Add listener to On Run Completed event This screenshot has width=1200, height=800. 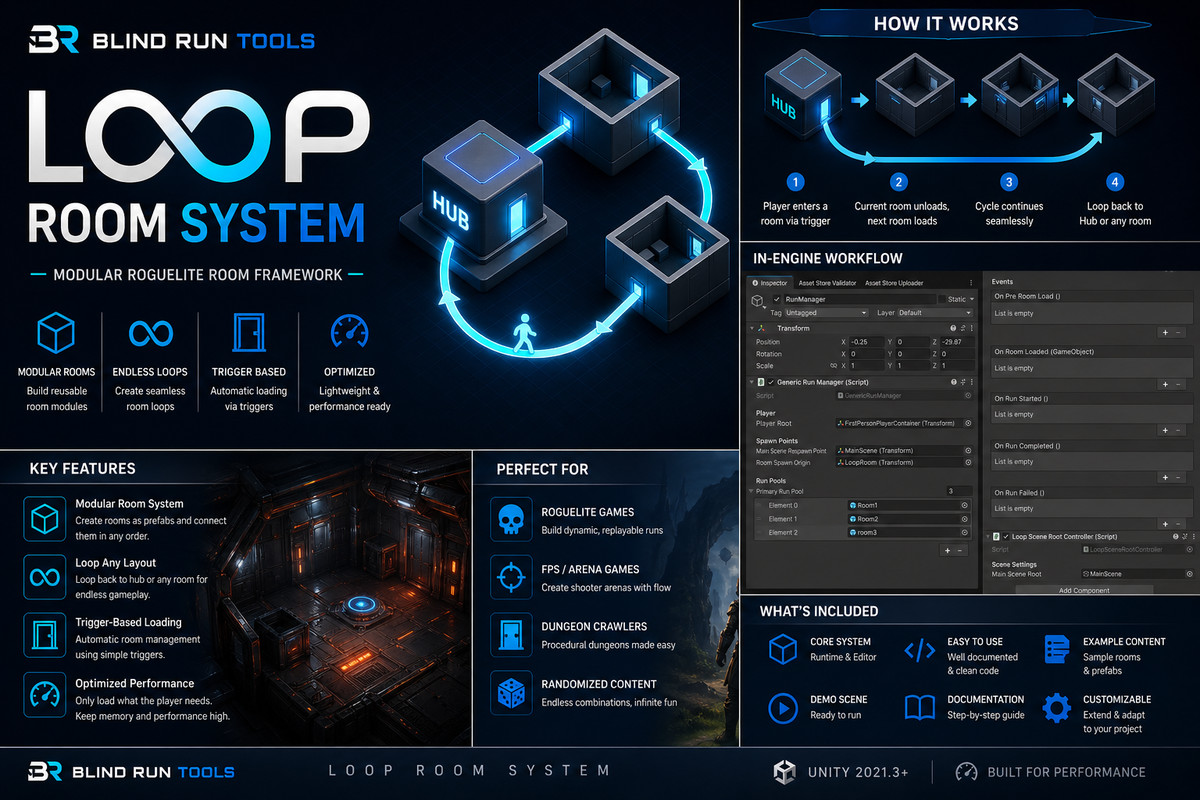pyautogui.click(x=1165, y=477)
